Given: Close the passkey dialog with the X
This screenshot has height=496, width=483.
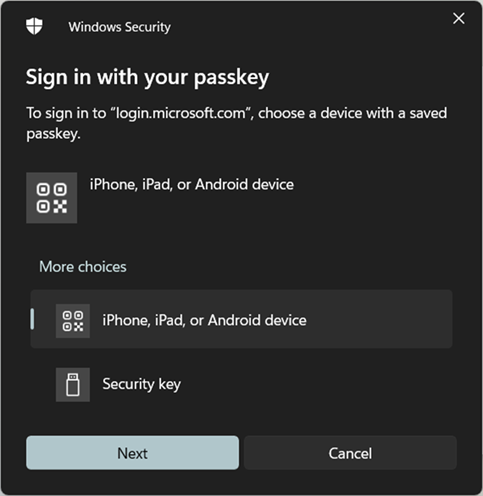Looking at the screenshot, I should (x=459, y=18).
